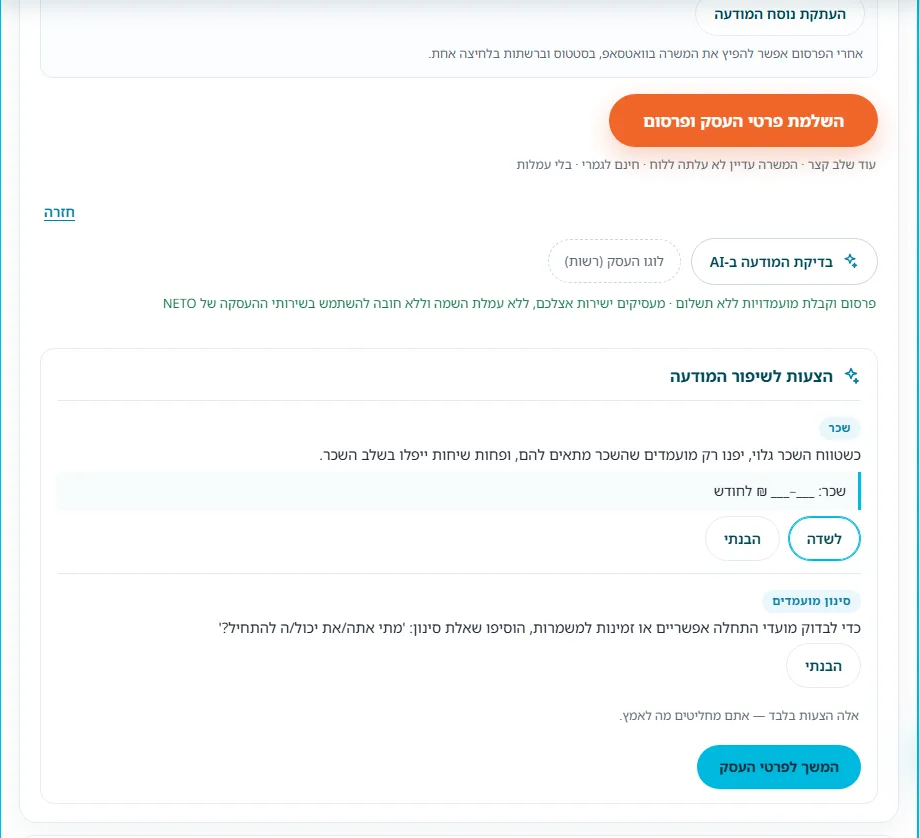Click the "לשדה" button in the salary suggestion
Viewport: 920px width, 838px height.
824,539
